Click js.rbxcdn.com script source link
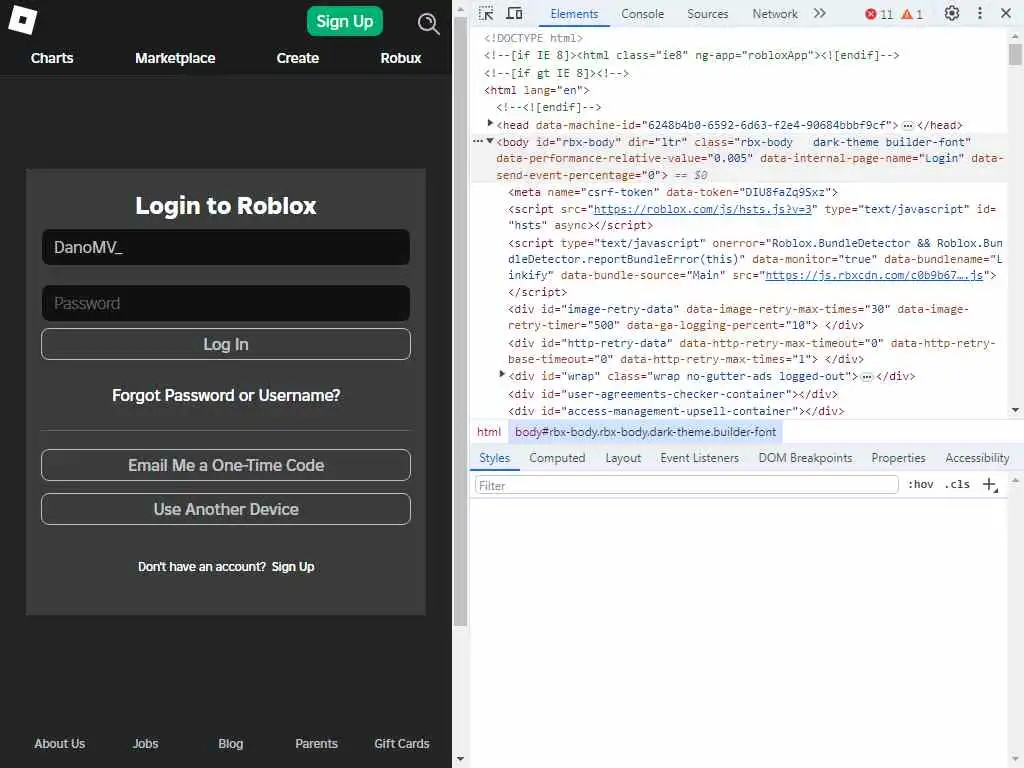 (874, 275)
